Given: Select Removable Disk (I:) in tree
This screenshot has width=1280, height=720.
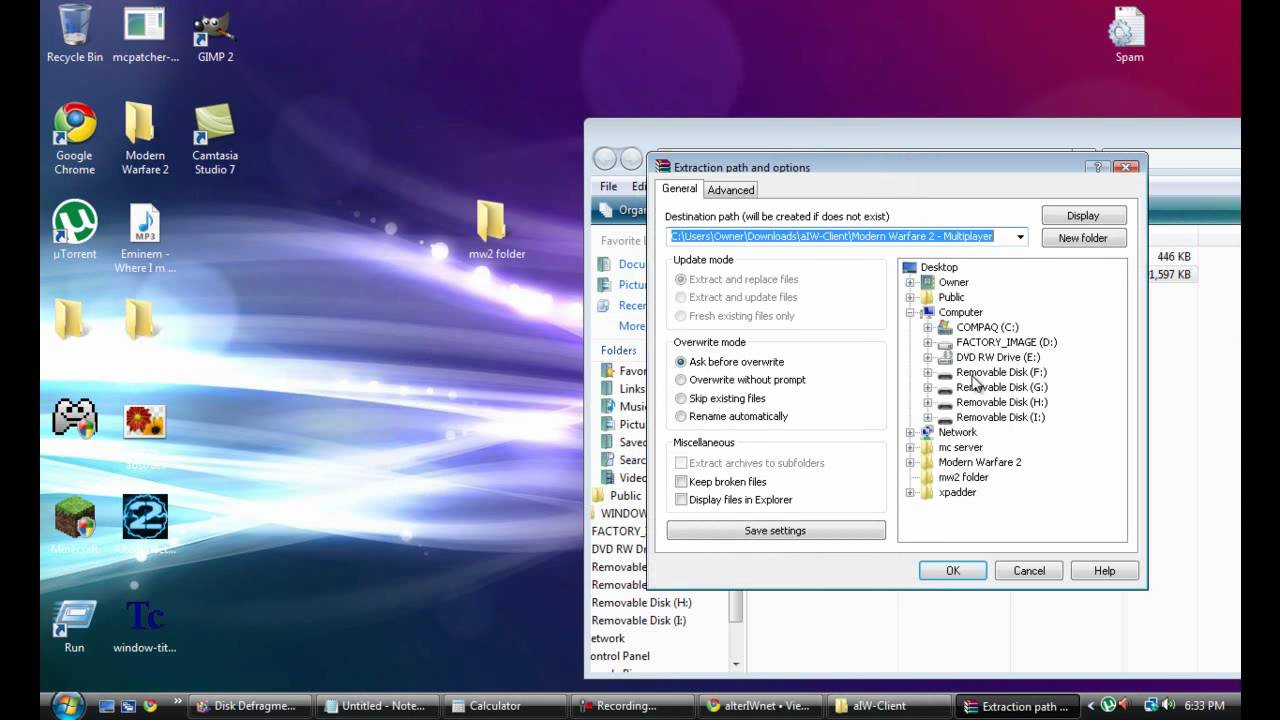Looking at the screenshot, I should [x=1000, y=417].
